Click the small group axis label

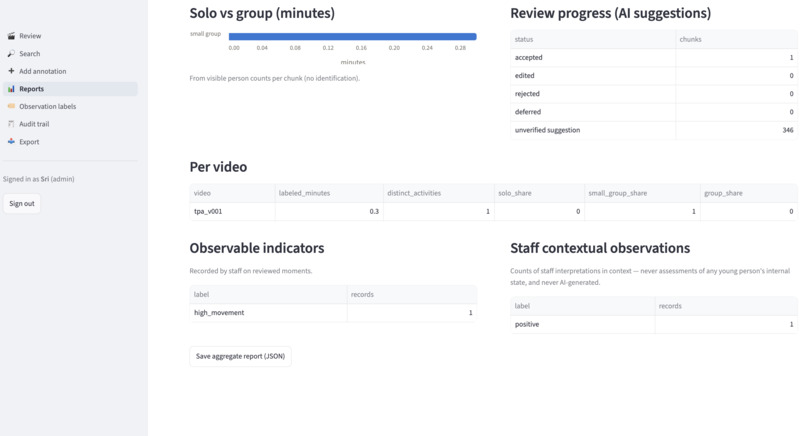click(x=205, y=34)
